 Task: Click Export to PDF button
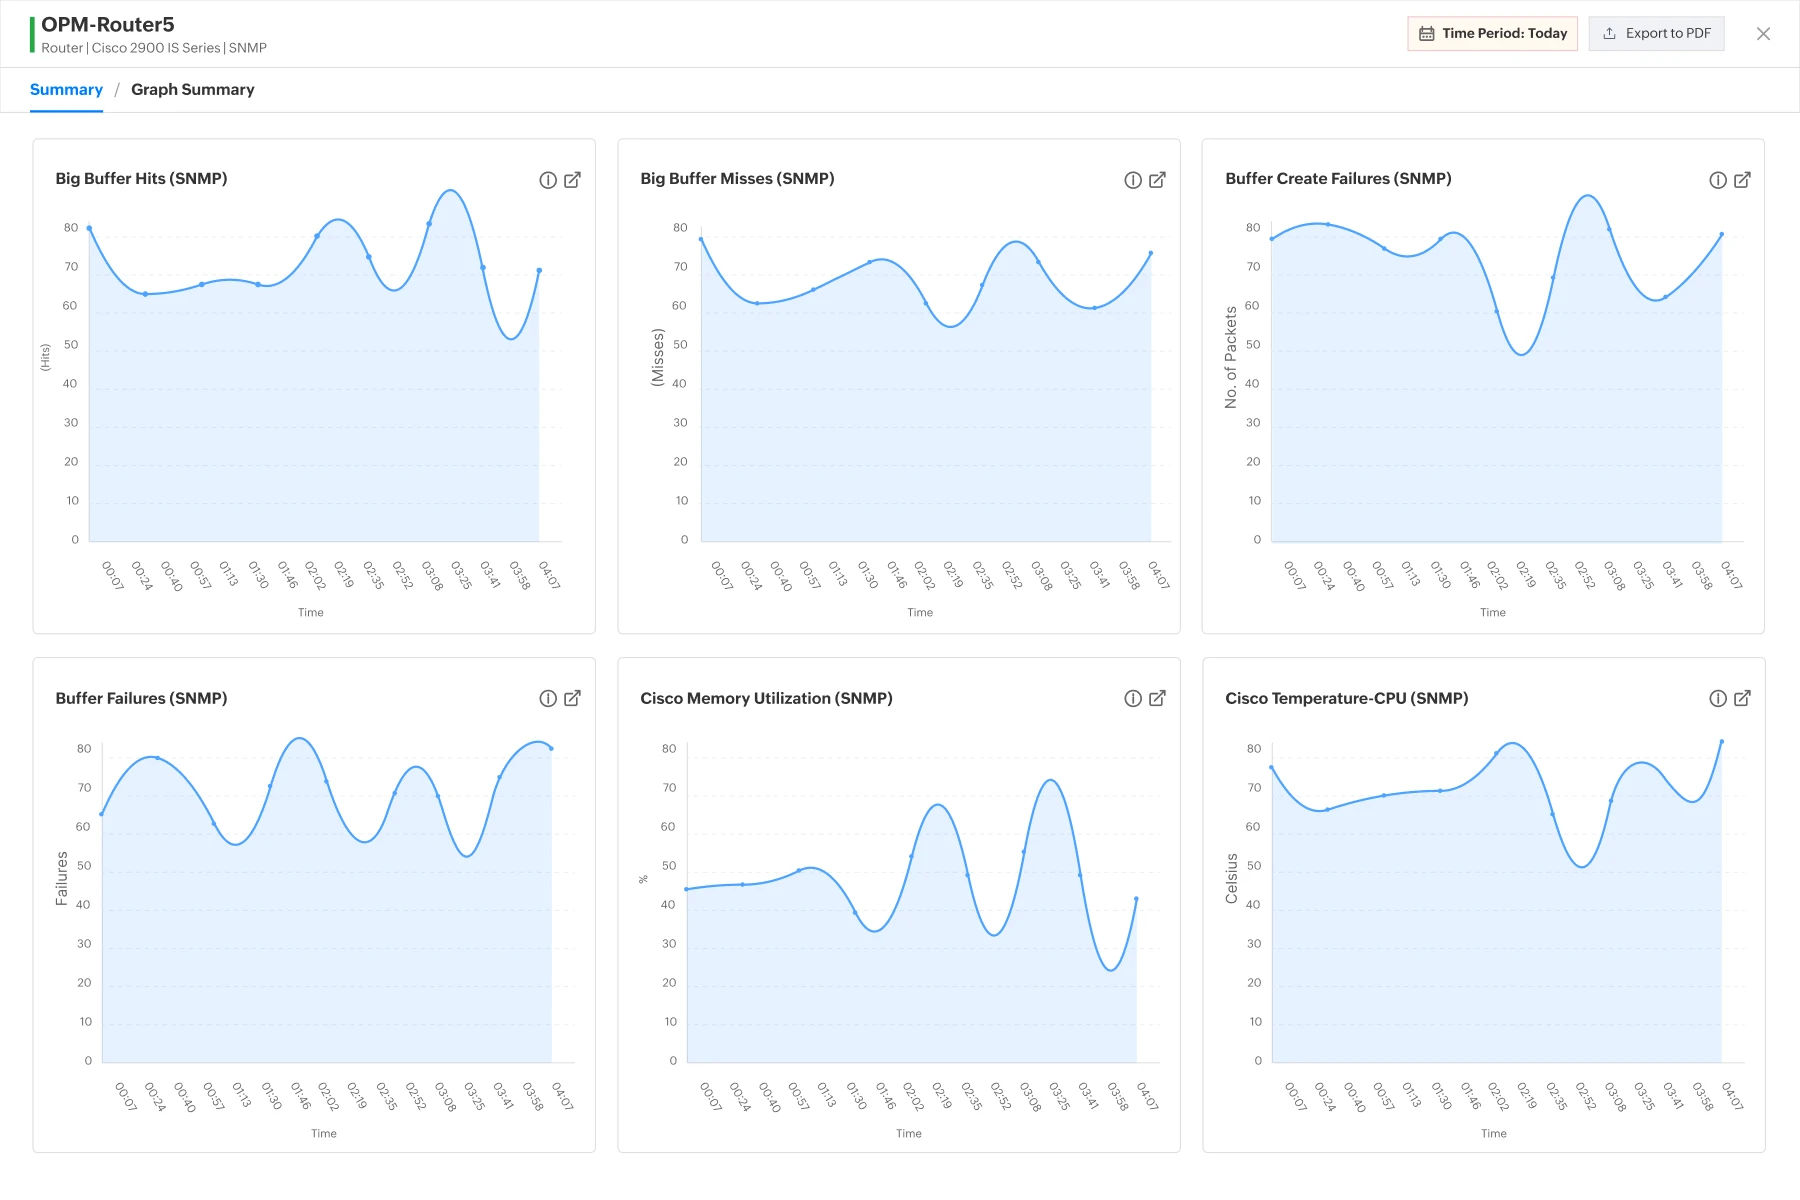coord(1656,33)
